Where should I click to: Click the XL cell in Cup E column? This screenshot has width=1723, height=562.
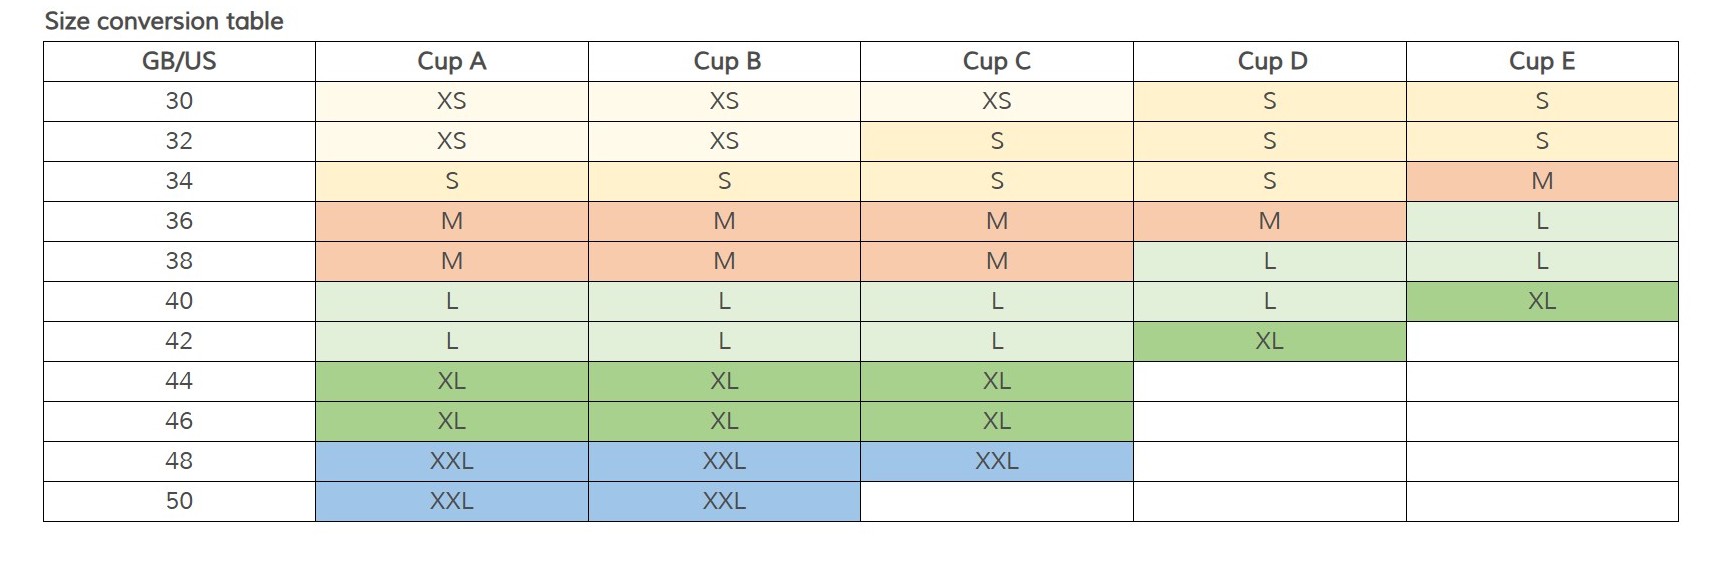1541,301
